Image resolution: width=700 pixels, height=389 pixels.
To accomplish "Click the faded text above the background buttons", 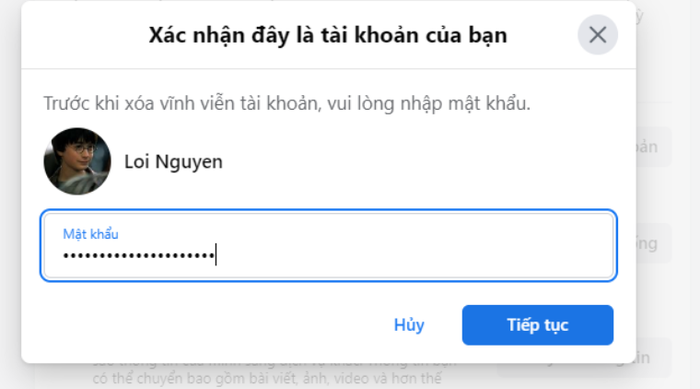I will (x=639, y=16).
